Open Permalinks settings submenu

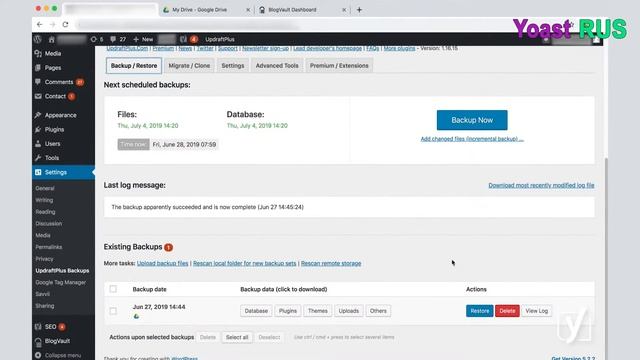[x=49, y=247]
